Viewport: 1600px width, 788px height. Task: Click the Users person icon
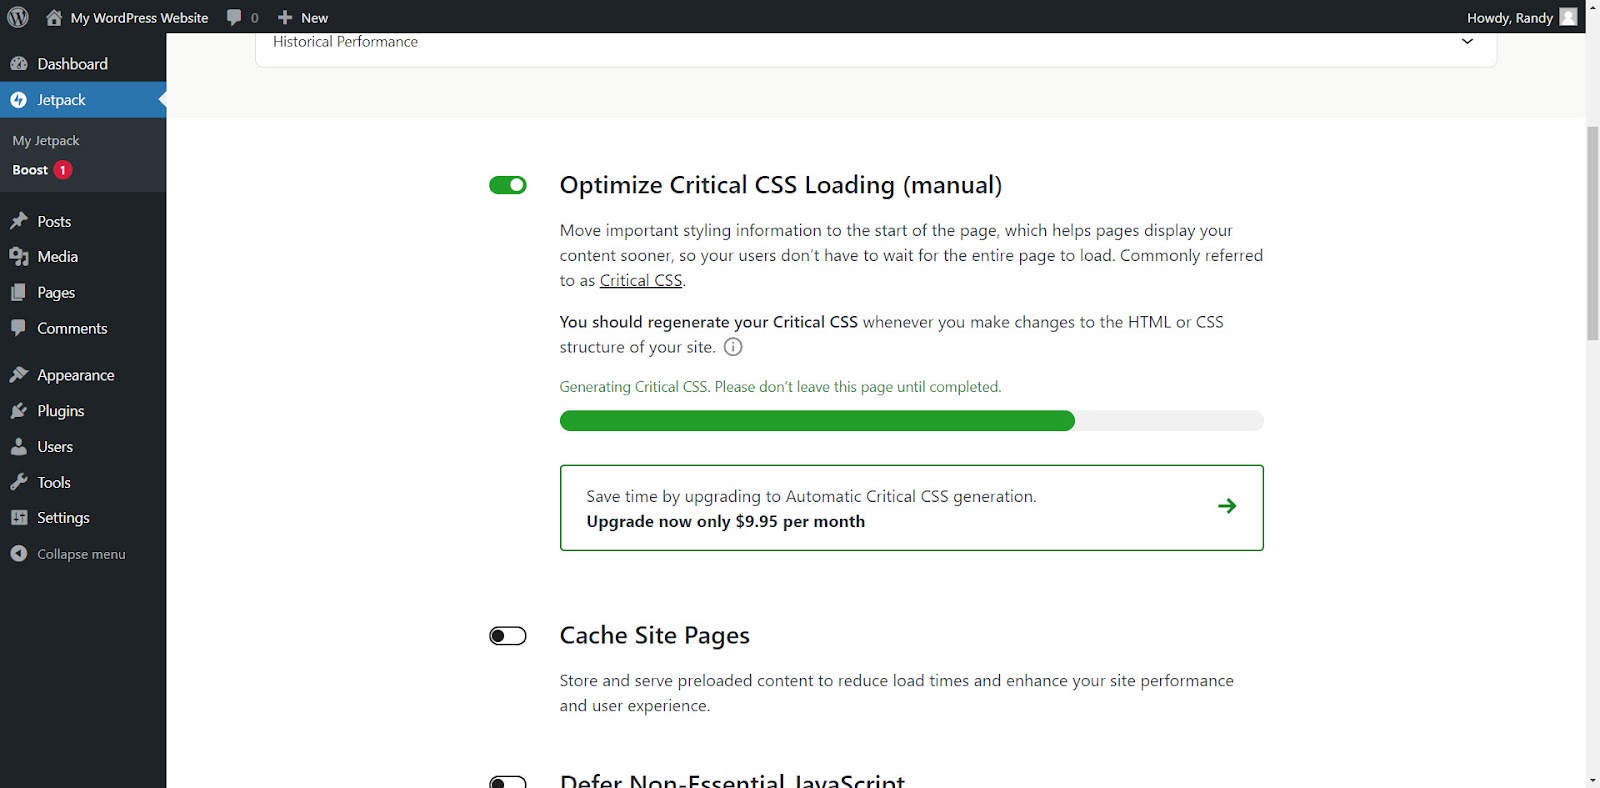click(19, 447)
